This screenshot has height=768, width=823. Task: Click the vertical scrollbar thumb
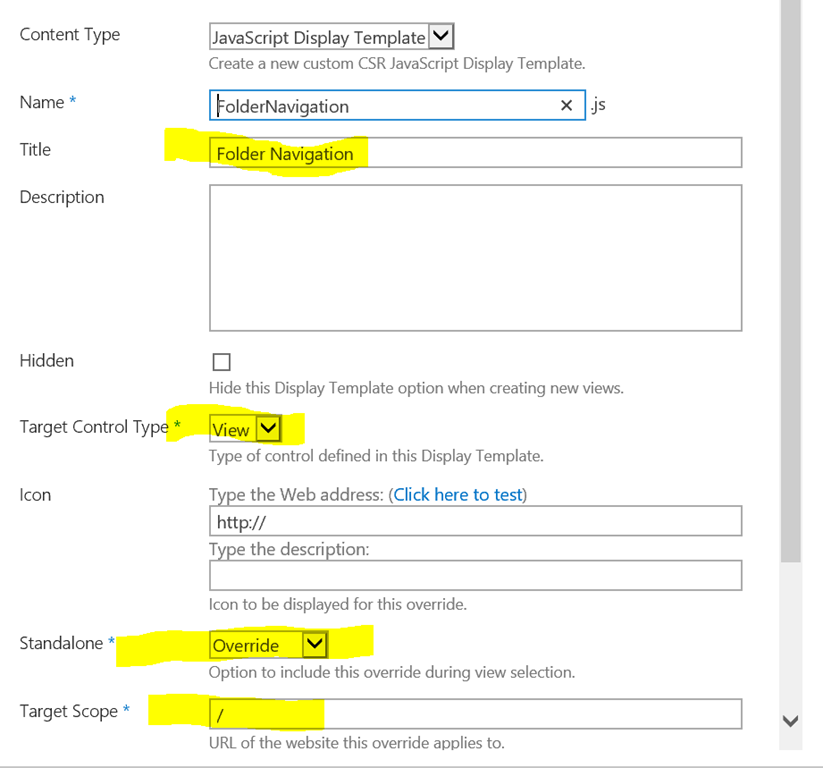click(x=790, y=280)
